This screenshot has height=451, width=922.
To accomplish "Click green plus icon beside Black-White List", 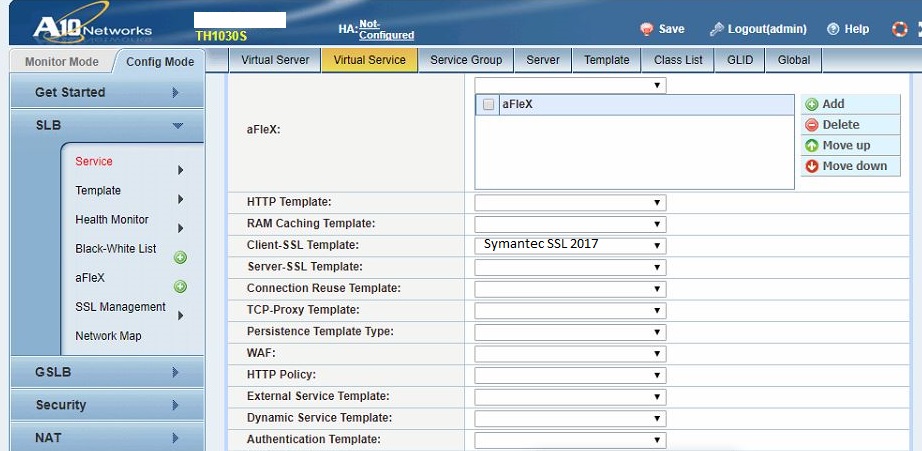I will pyautogui.click(x=180, y=257).
